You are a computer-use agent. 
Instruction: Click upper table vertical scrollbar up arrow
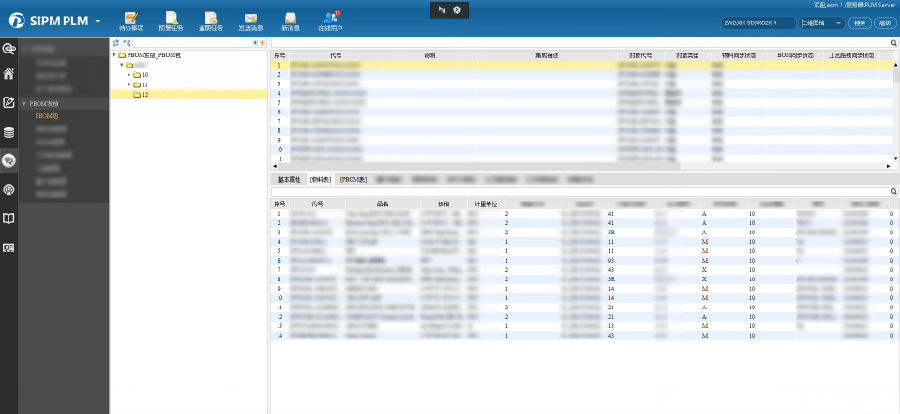click(895, 65)
